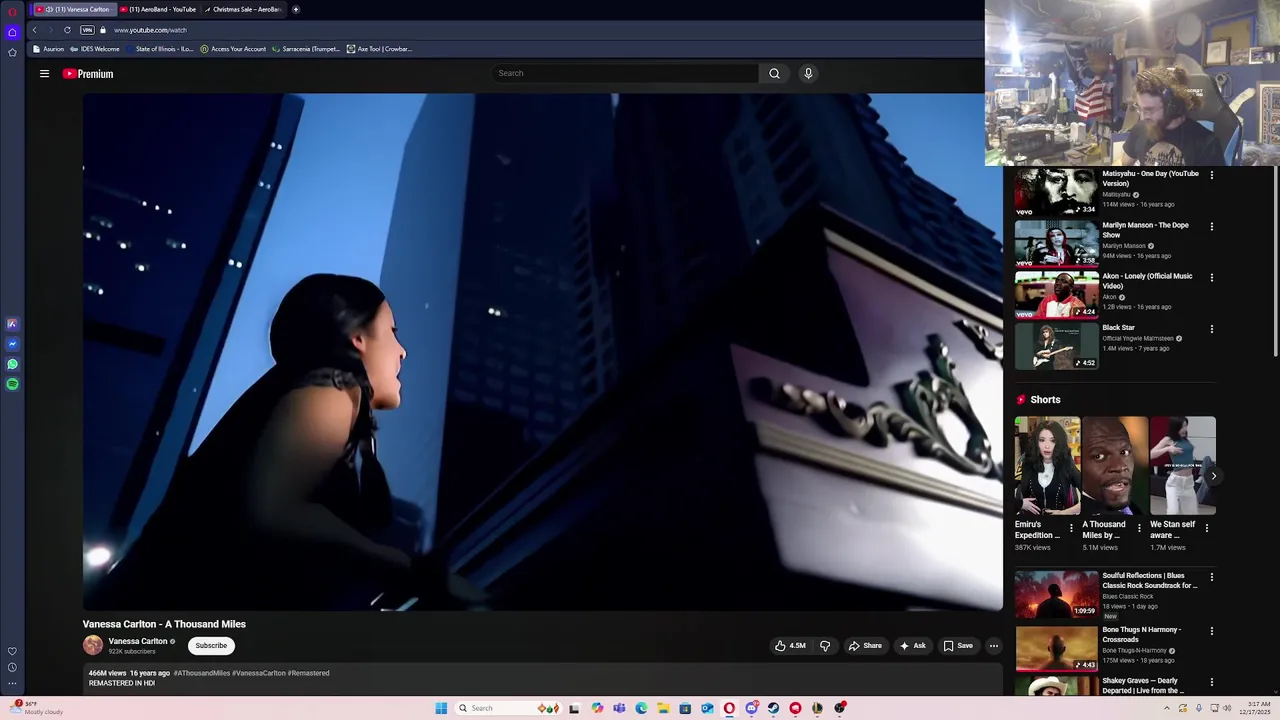Click the site lock security icon
Viewport: 1280px width, 720px height.
(102, 30)
